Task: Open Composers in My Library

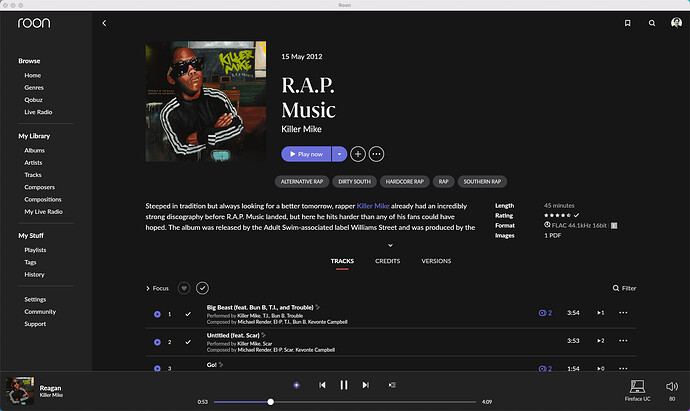Action: point(40,187)
